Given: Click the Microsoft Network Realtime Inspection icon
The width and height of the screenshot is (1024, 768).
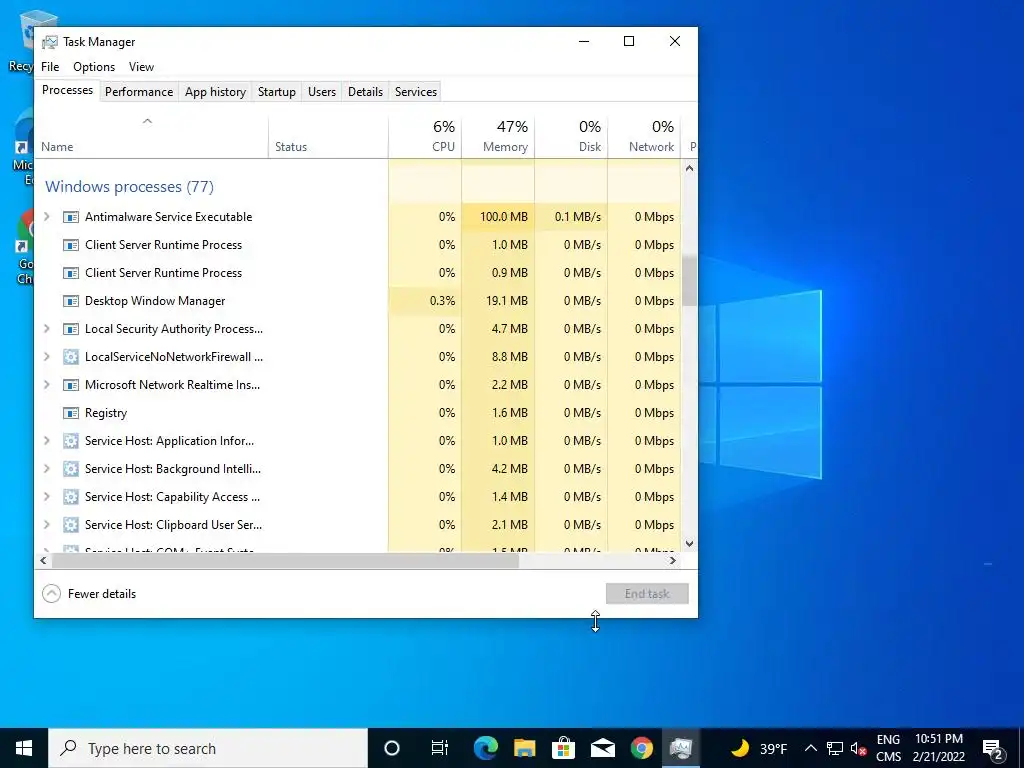Looking at the screenshot, I should [71, 385].
